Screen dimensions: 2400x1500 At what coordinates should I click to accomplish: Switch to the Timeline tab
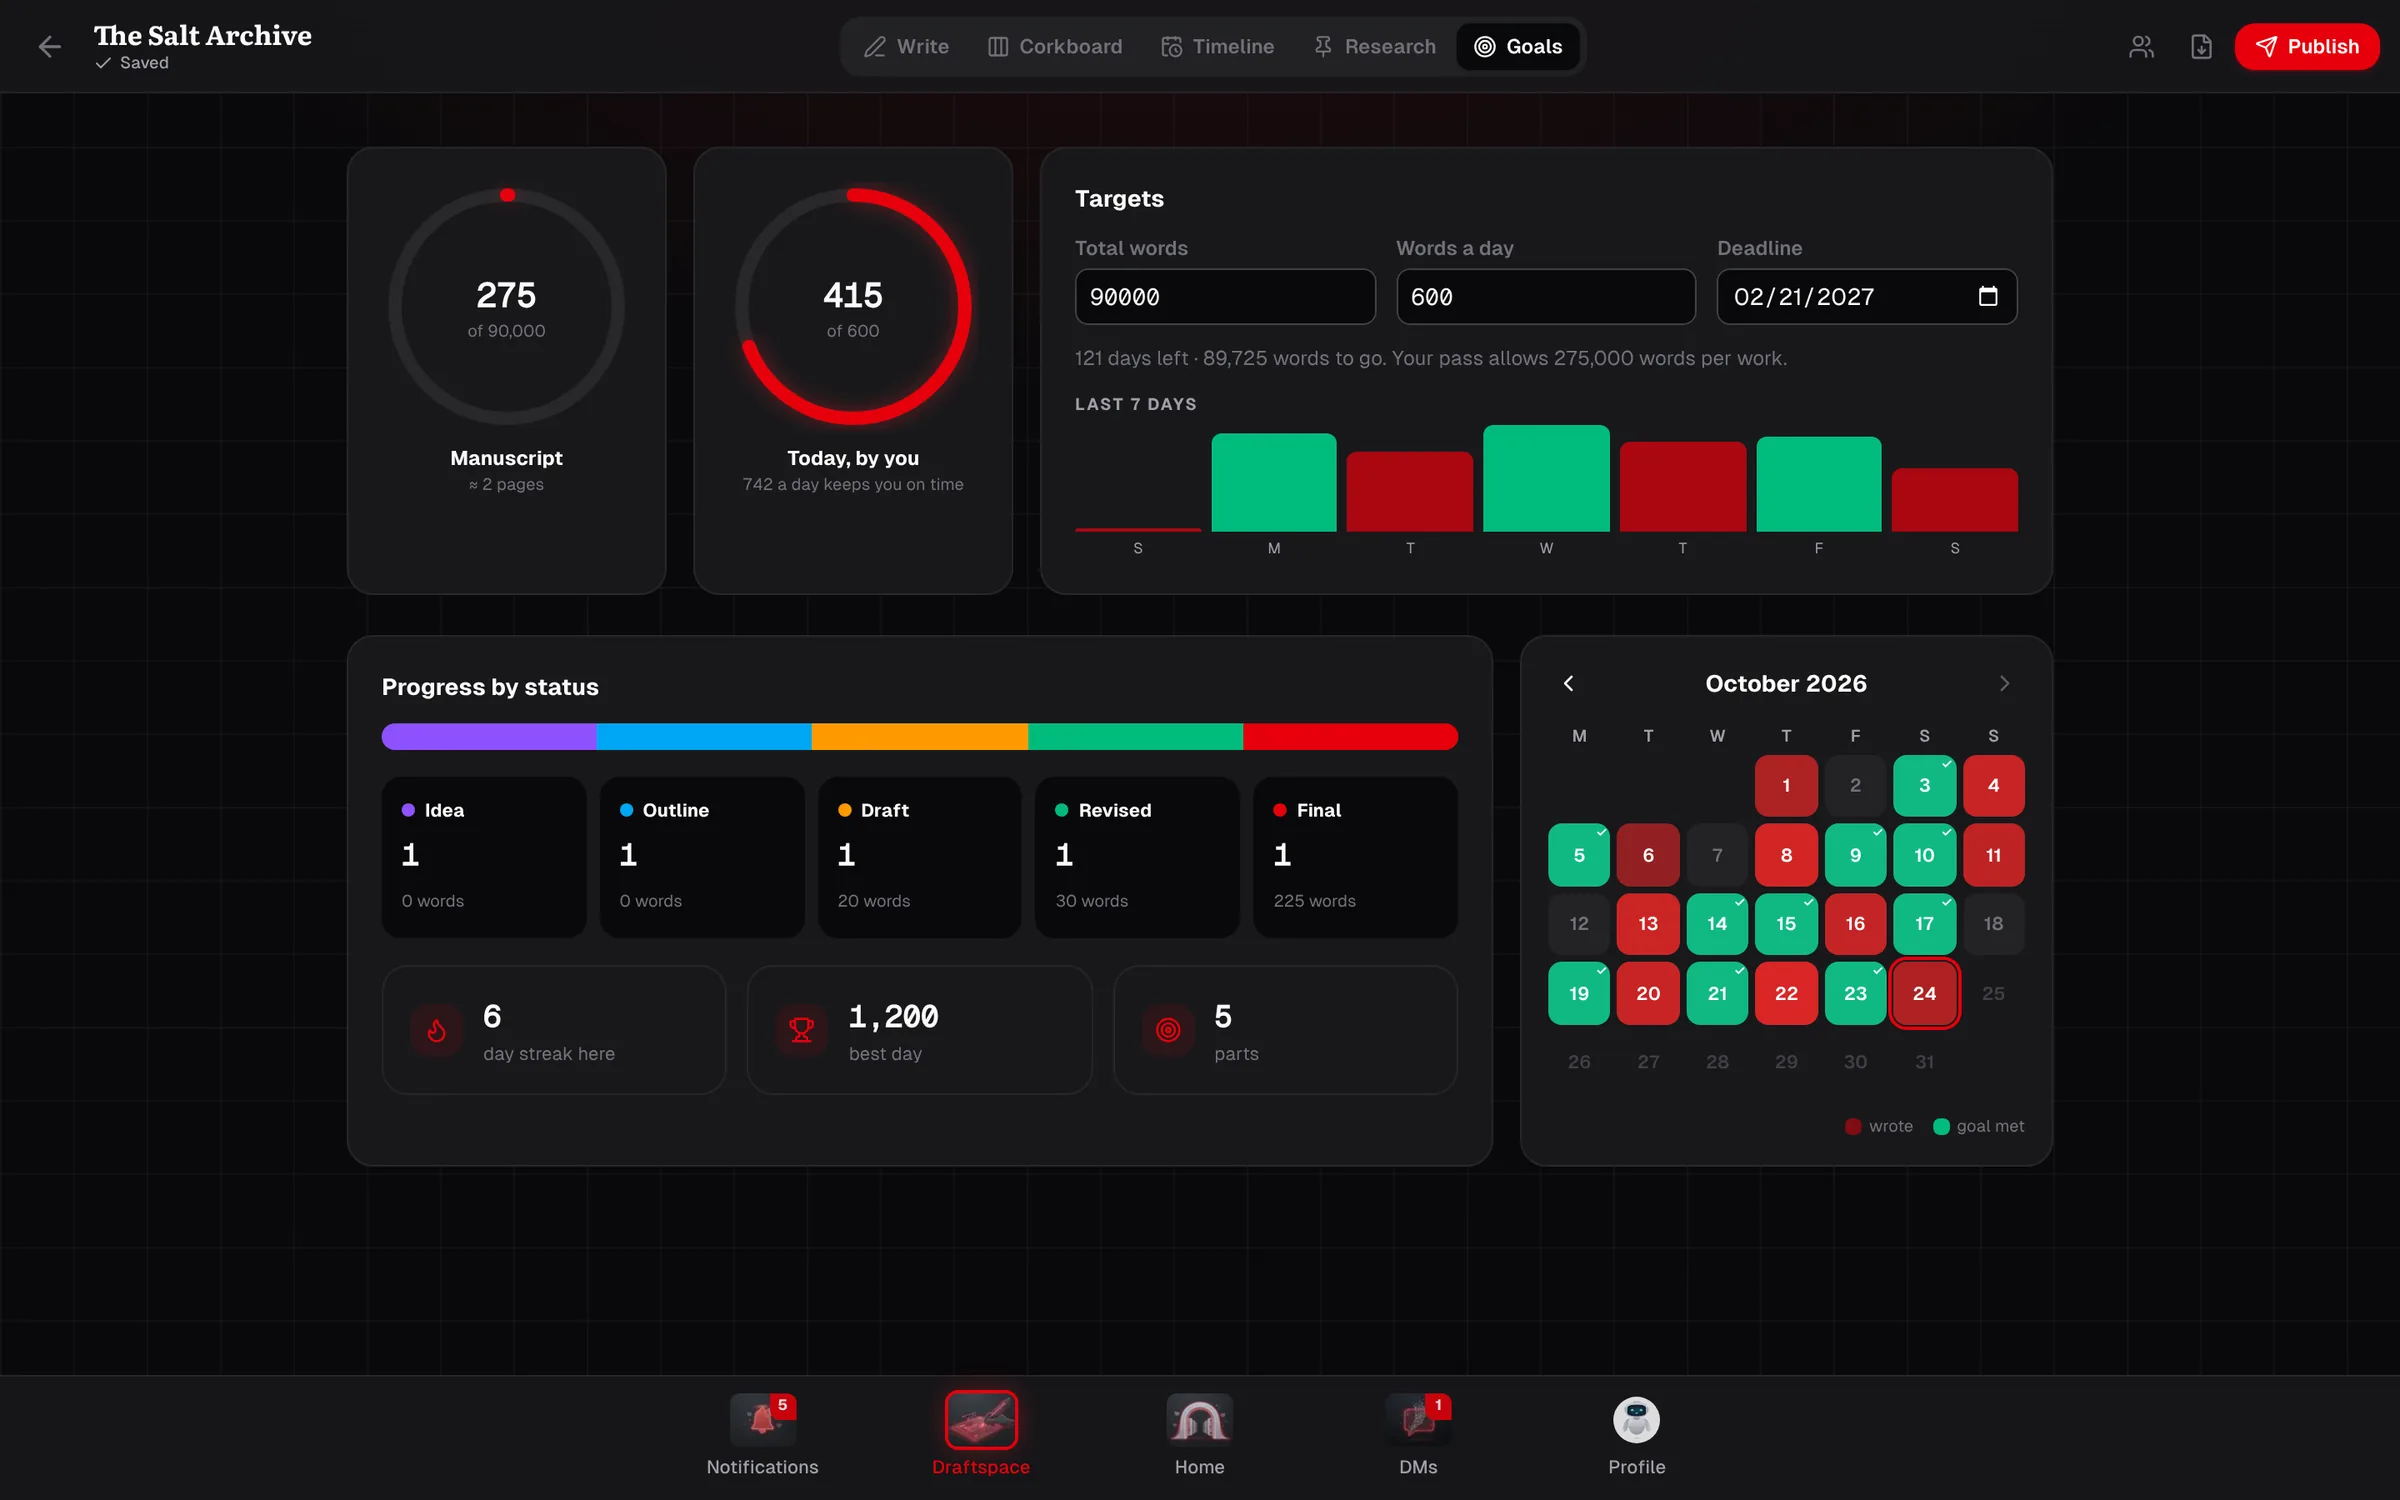coord(1217,46)
